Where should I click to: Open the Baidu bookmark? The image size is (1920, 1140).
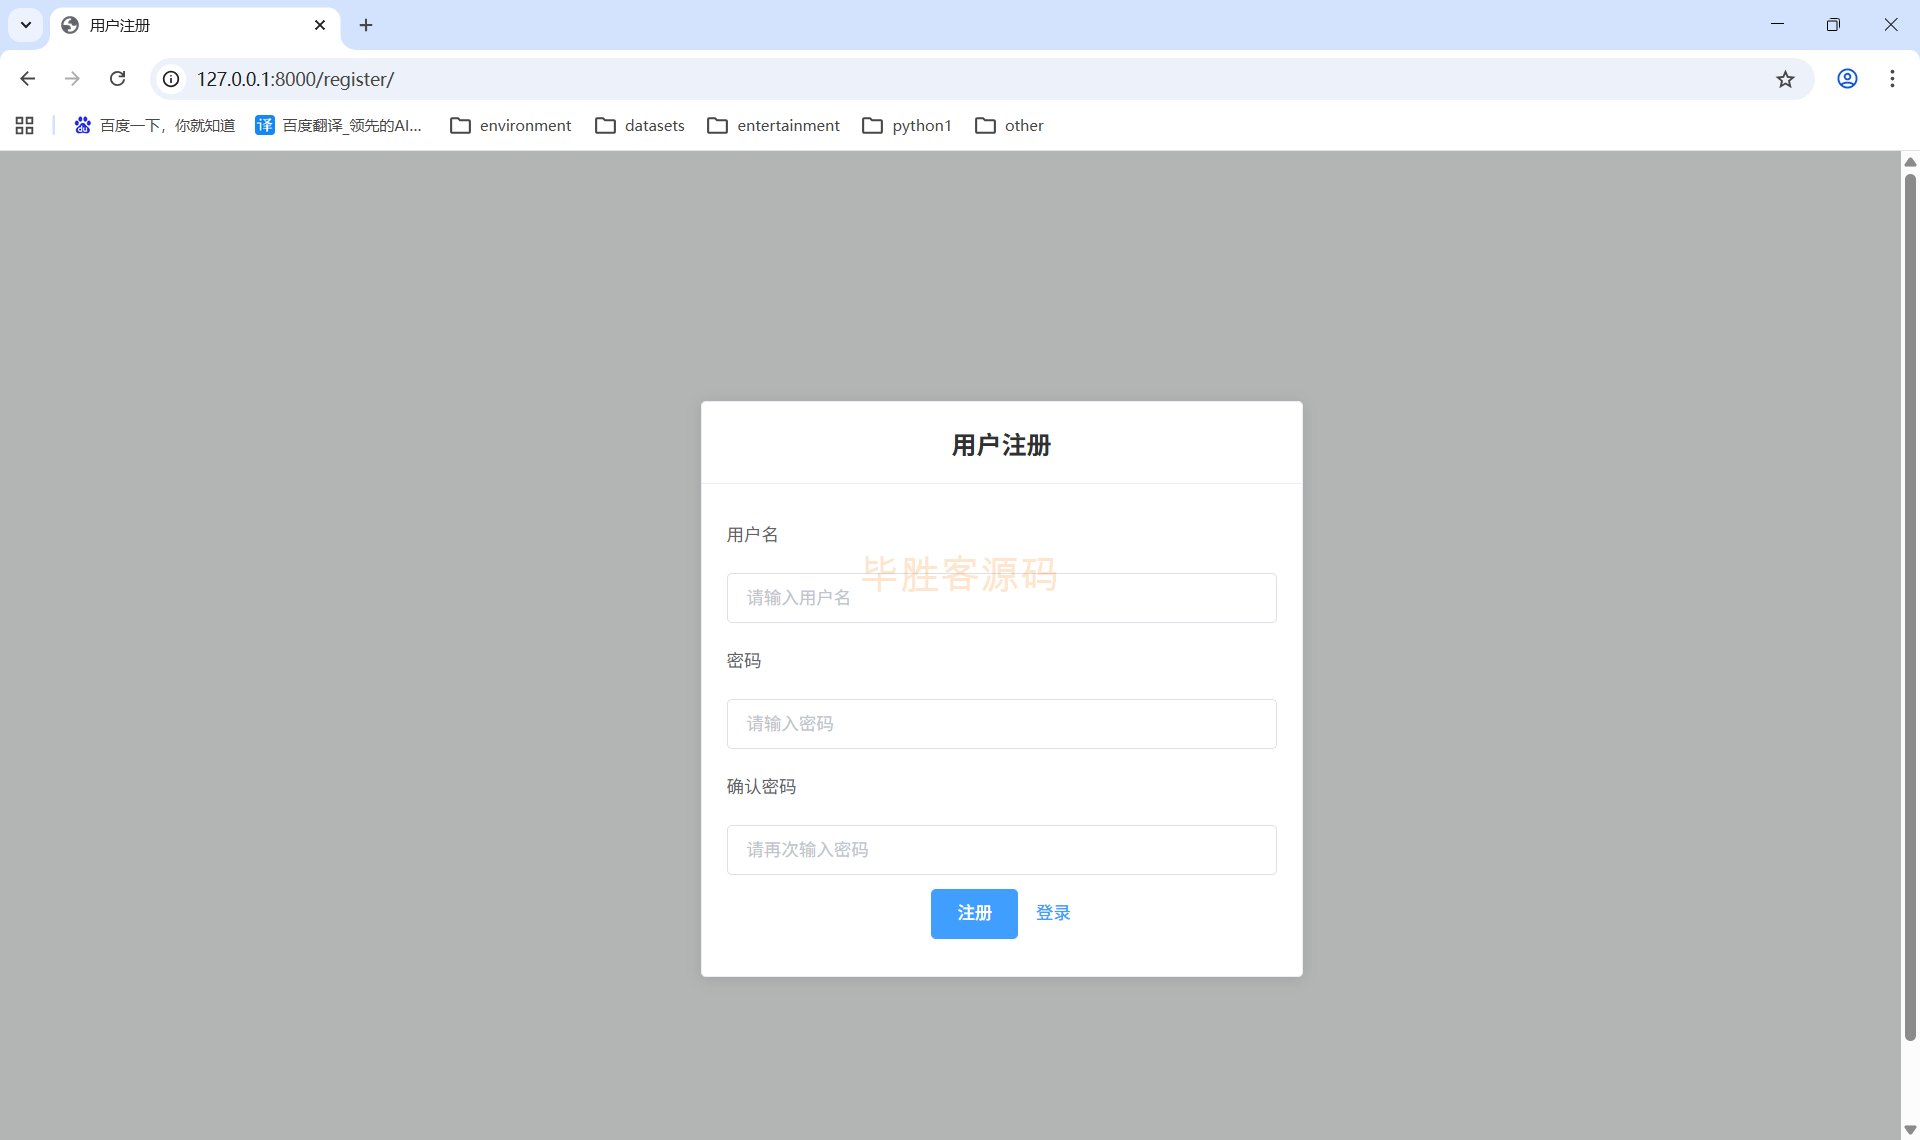point(155,125)
